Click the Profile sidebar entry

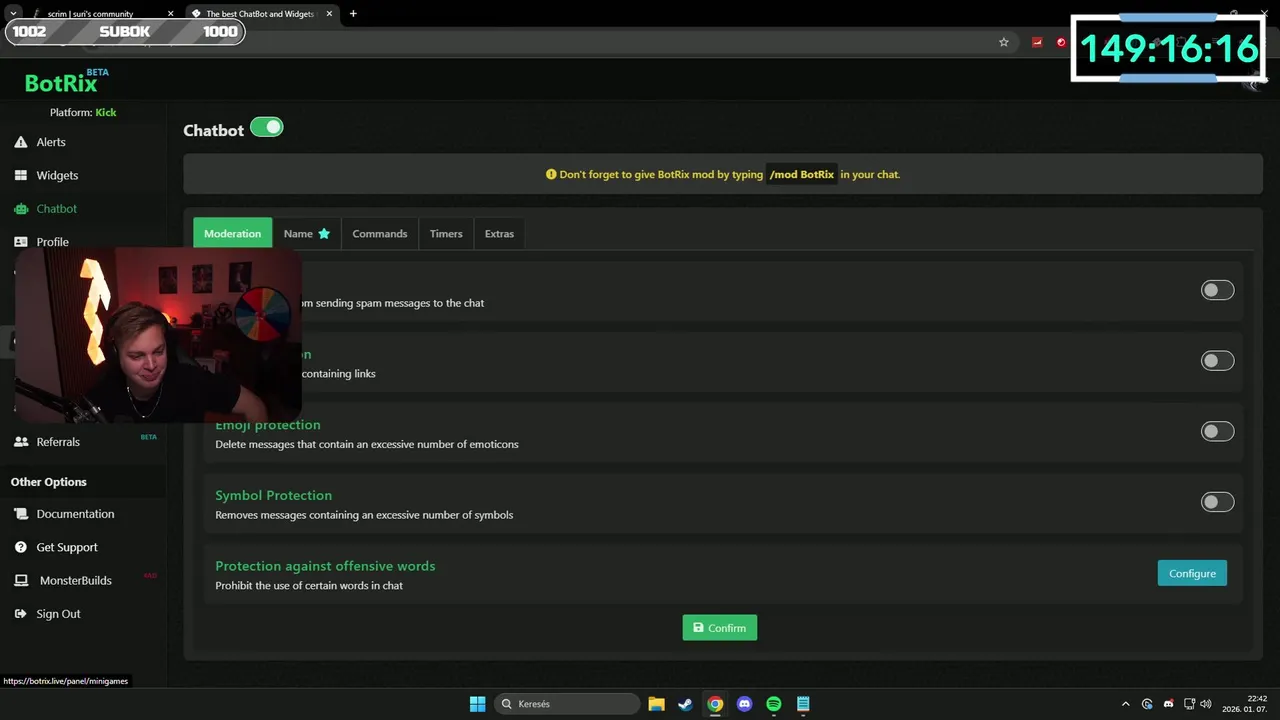[53, 242]
